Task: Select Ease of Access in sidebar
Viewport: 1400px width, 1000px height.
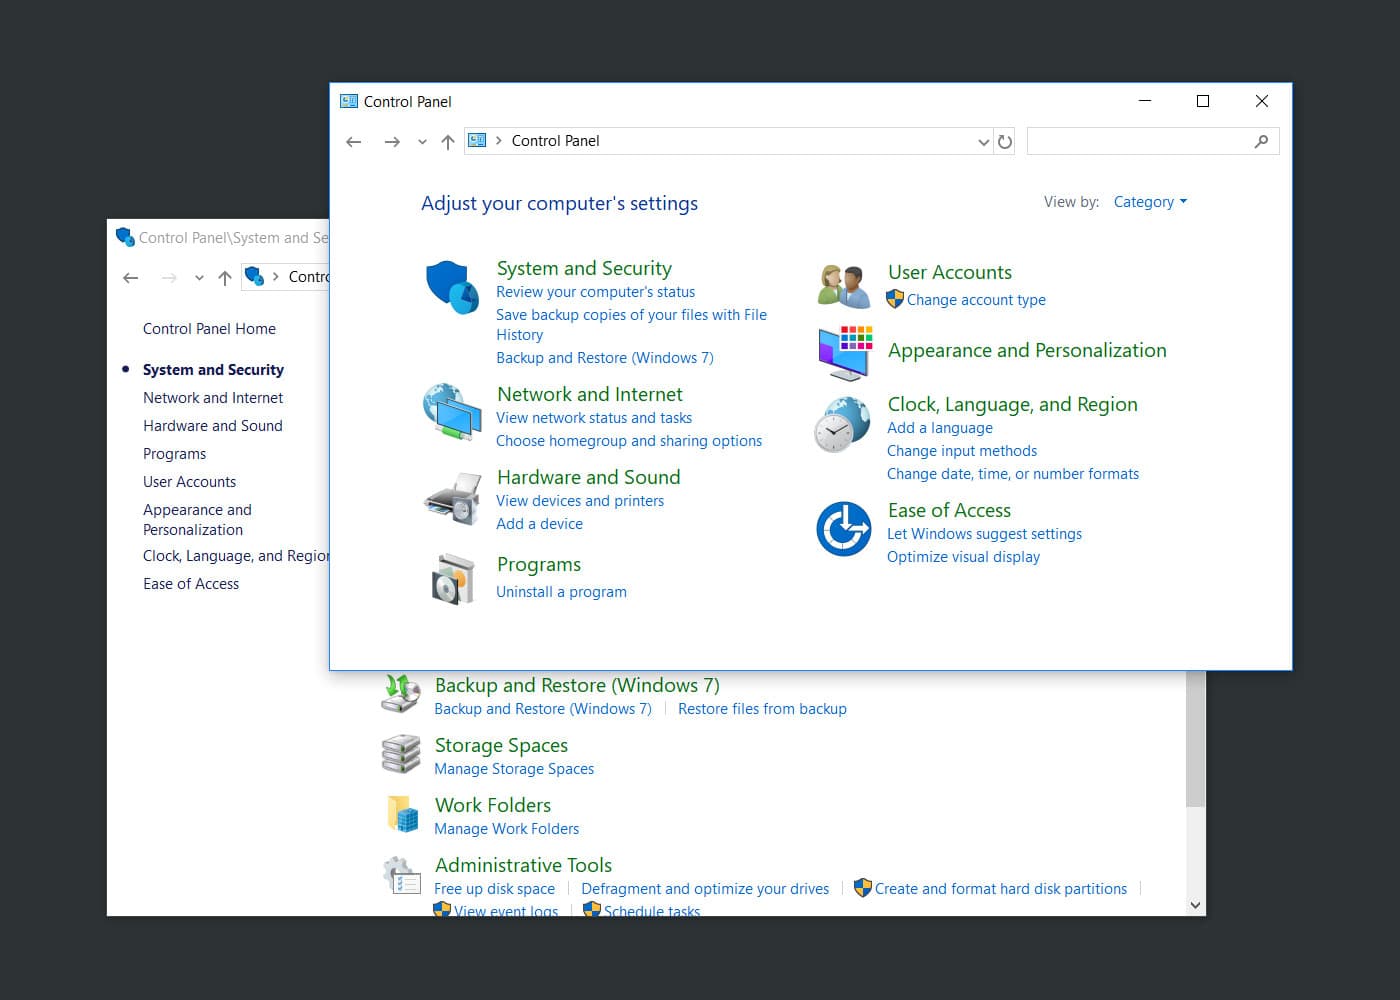Action: (191, 584)
